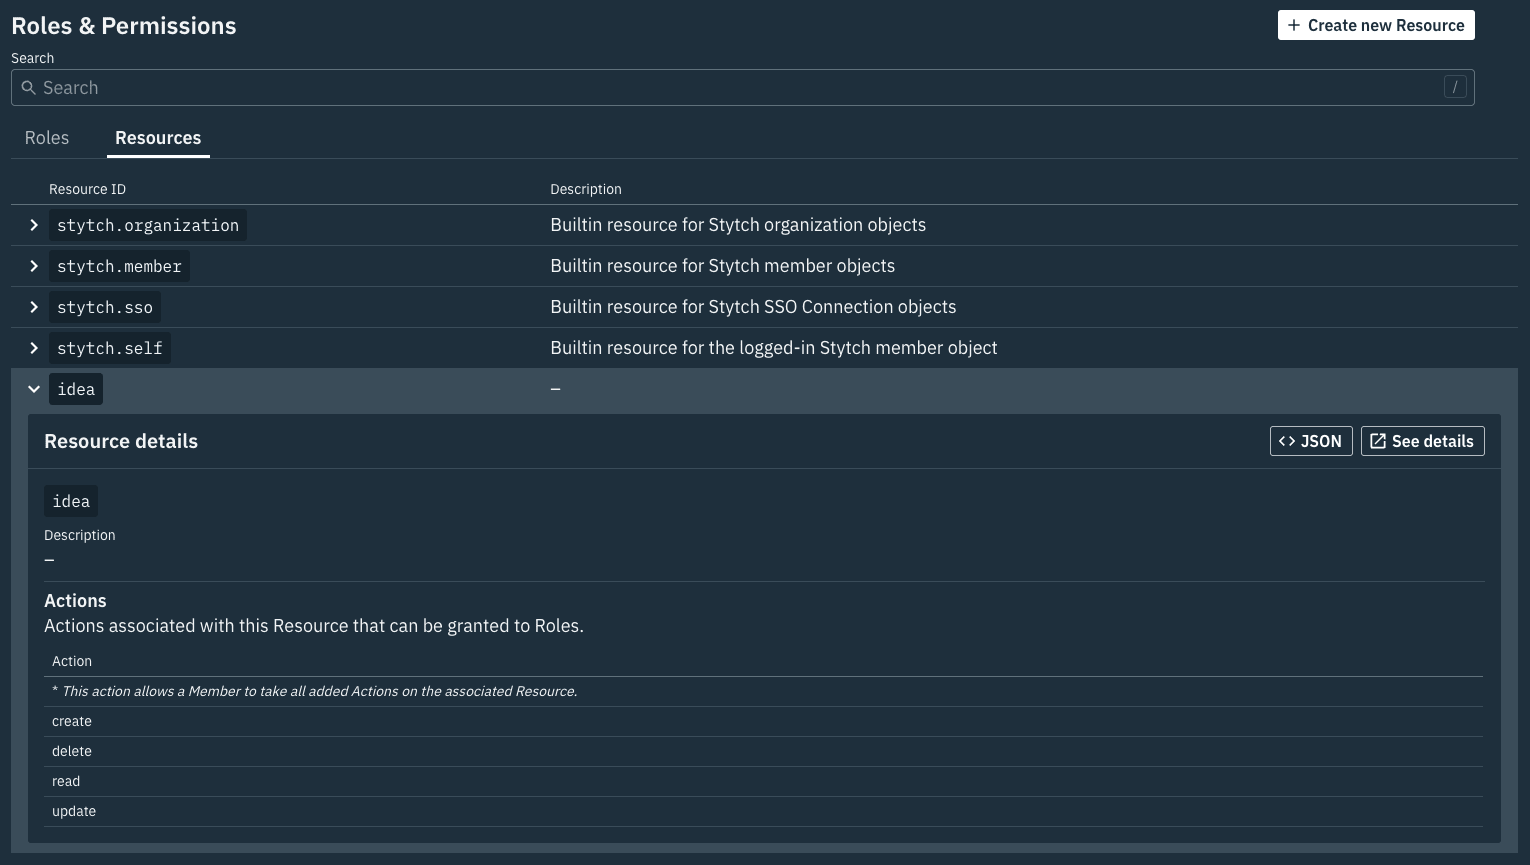Screen dimensions: 1530x865
Task: Click the plus icon on Create new Resource
Action: point(1294,25)
